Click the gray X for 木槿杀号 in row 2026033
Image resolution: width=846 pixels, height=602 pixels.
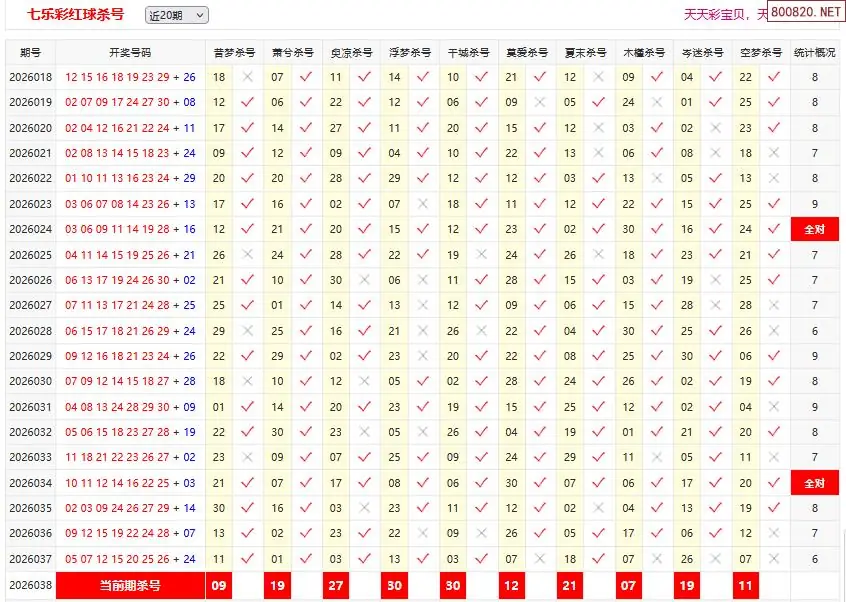(x=657, y=458)
